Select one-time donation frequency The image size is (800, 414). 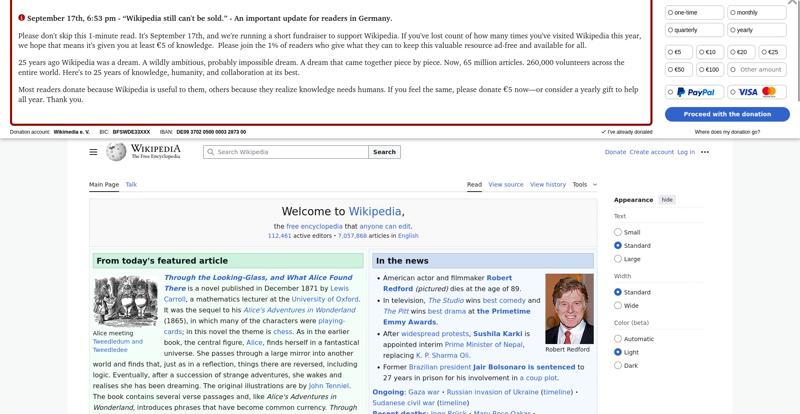click(x=694, y=12)
